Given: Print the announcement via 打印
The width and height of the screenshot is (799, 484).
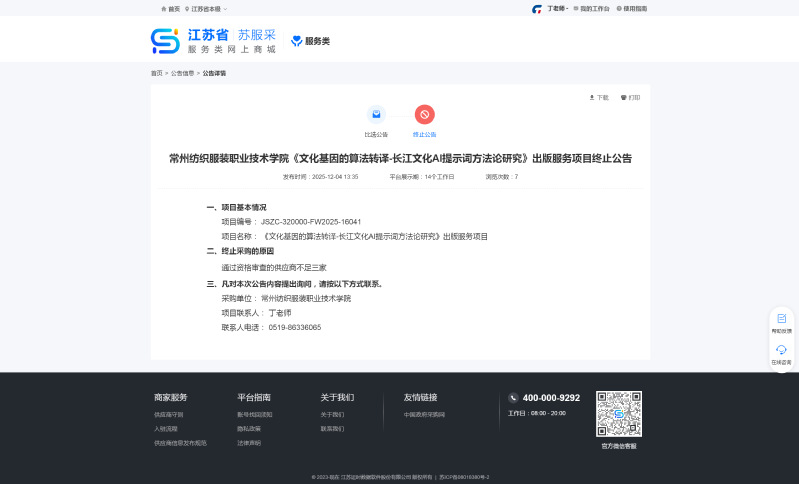Looking at the screenshot, I should (x=630, y=98).
